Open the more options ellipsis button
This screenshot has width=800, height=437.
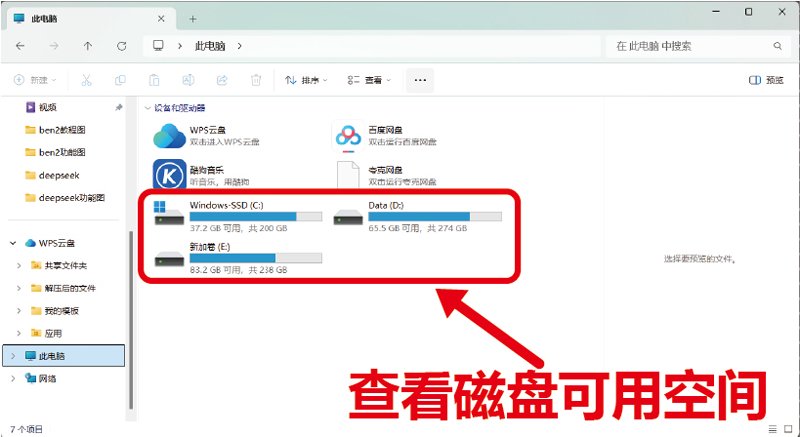(419, 80)
